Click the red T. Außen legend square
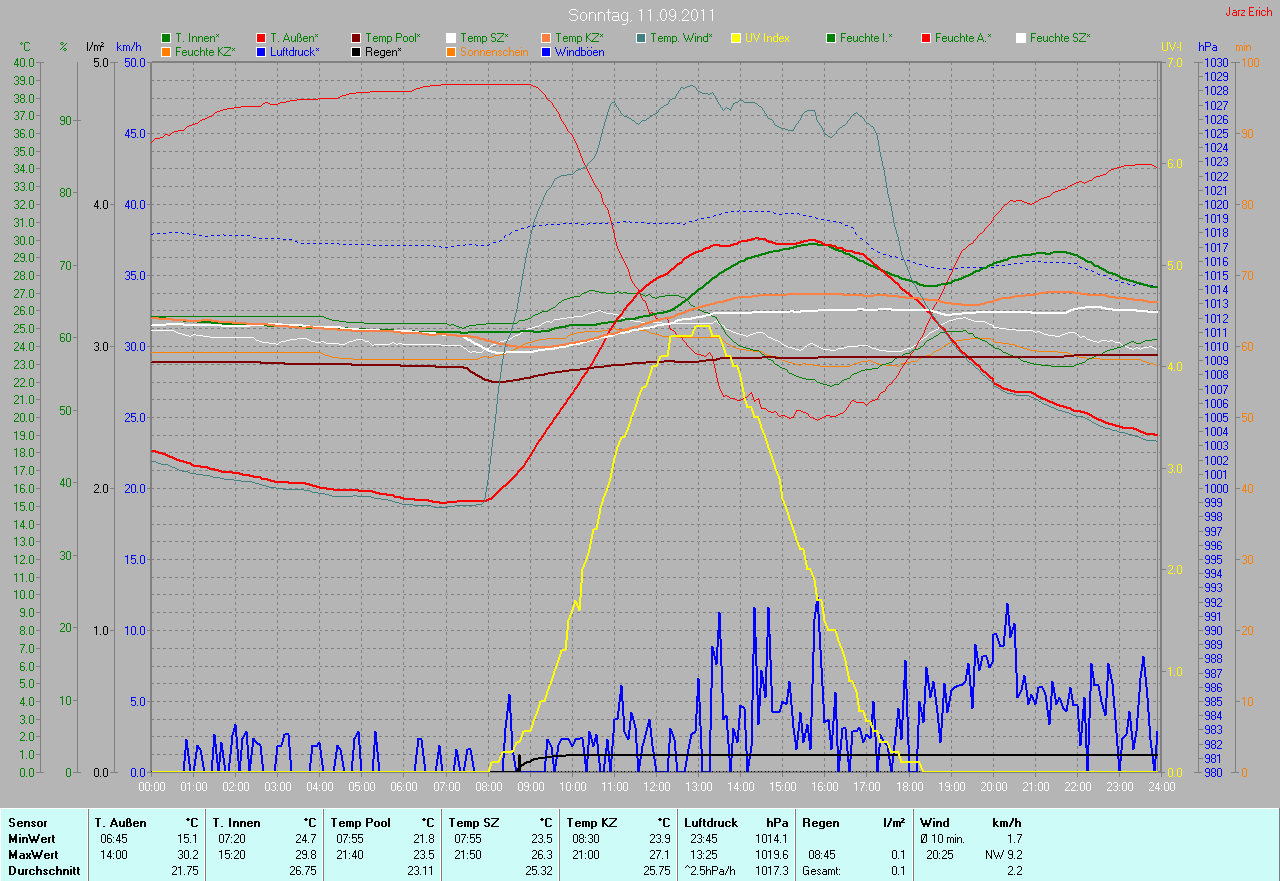This screenshot has height=881, width=1280. [x=261, y=38]
